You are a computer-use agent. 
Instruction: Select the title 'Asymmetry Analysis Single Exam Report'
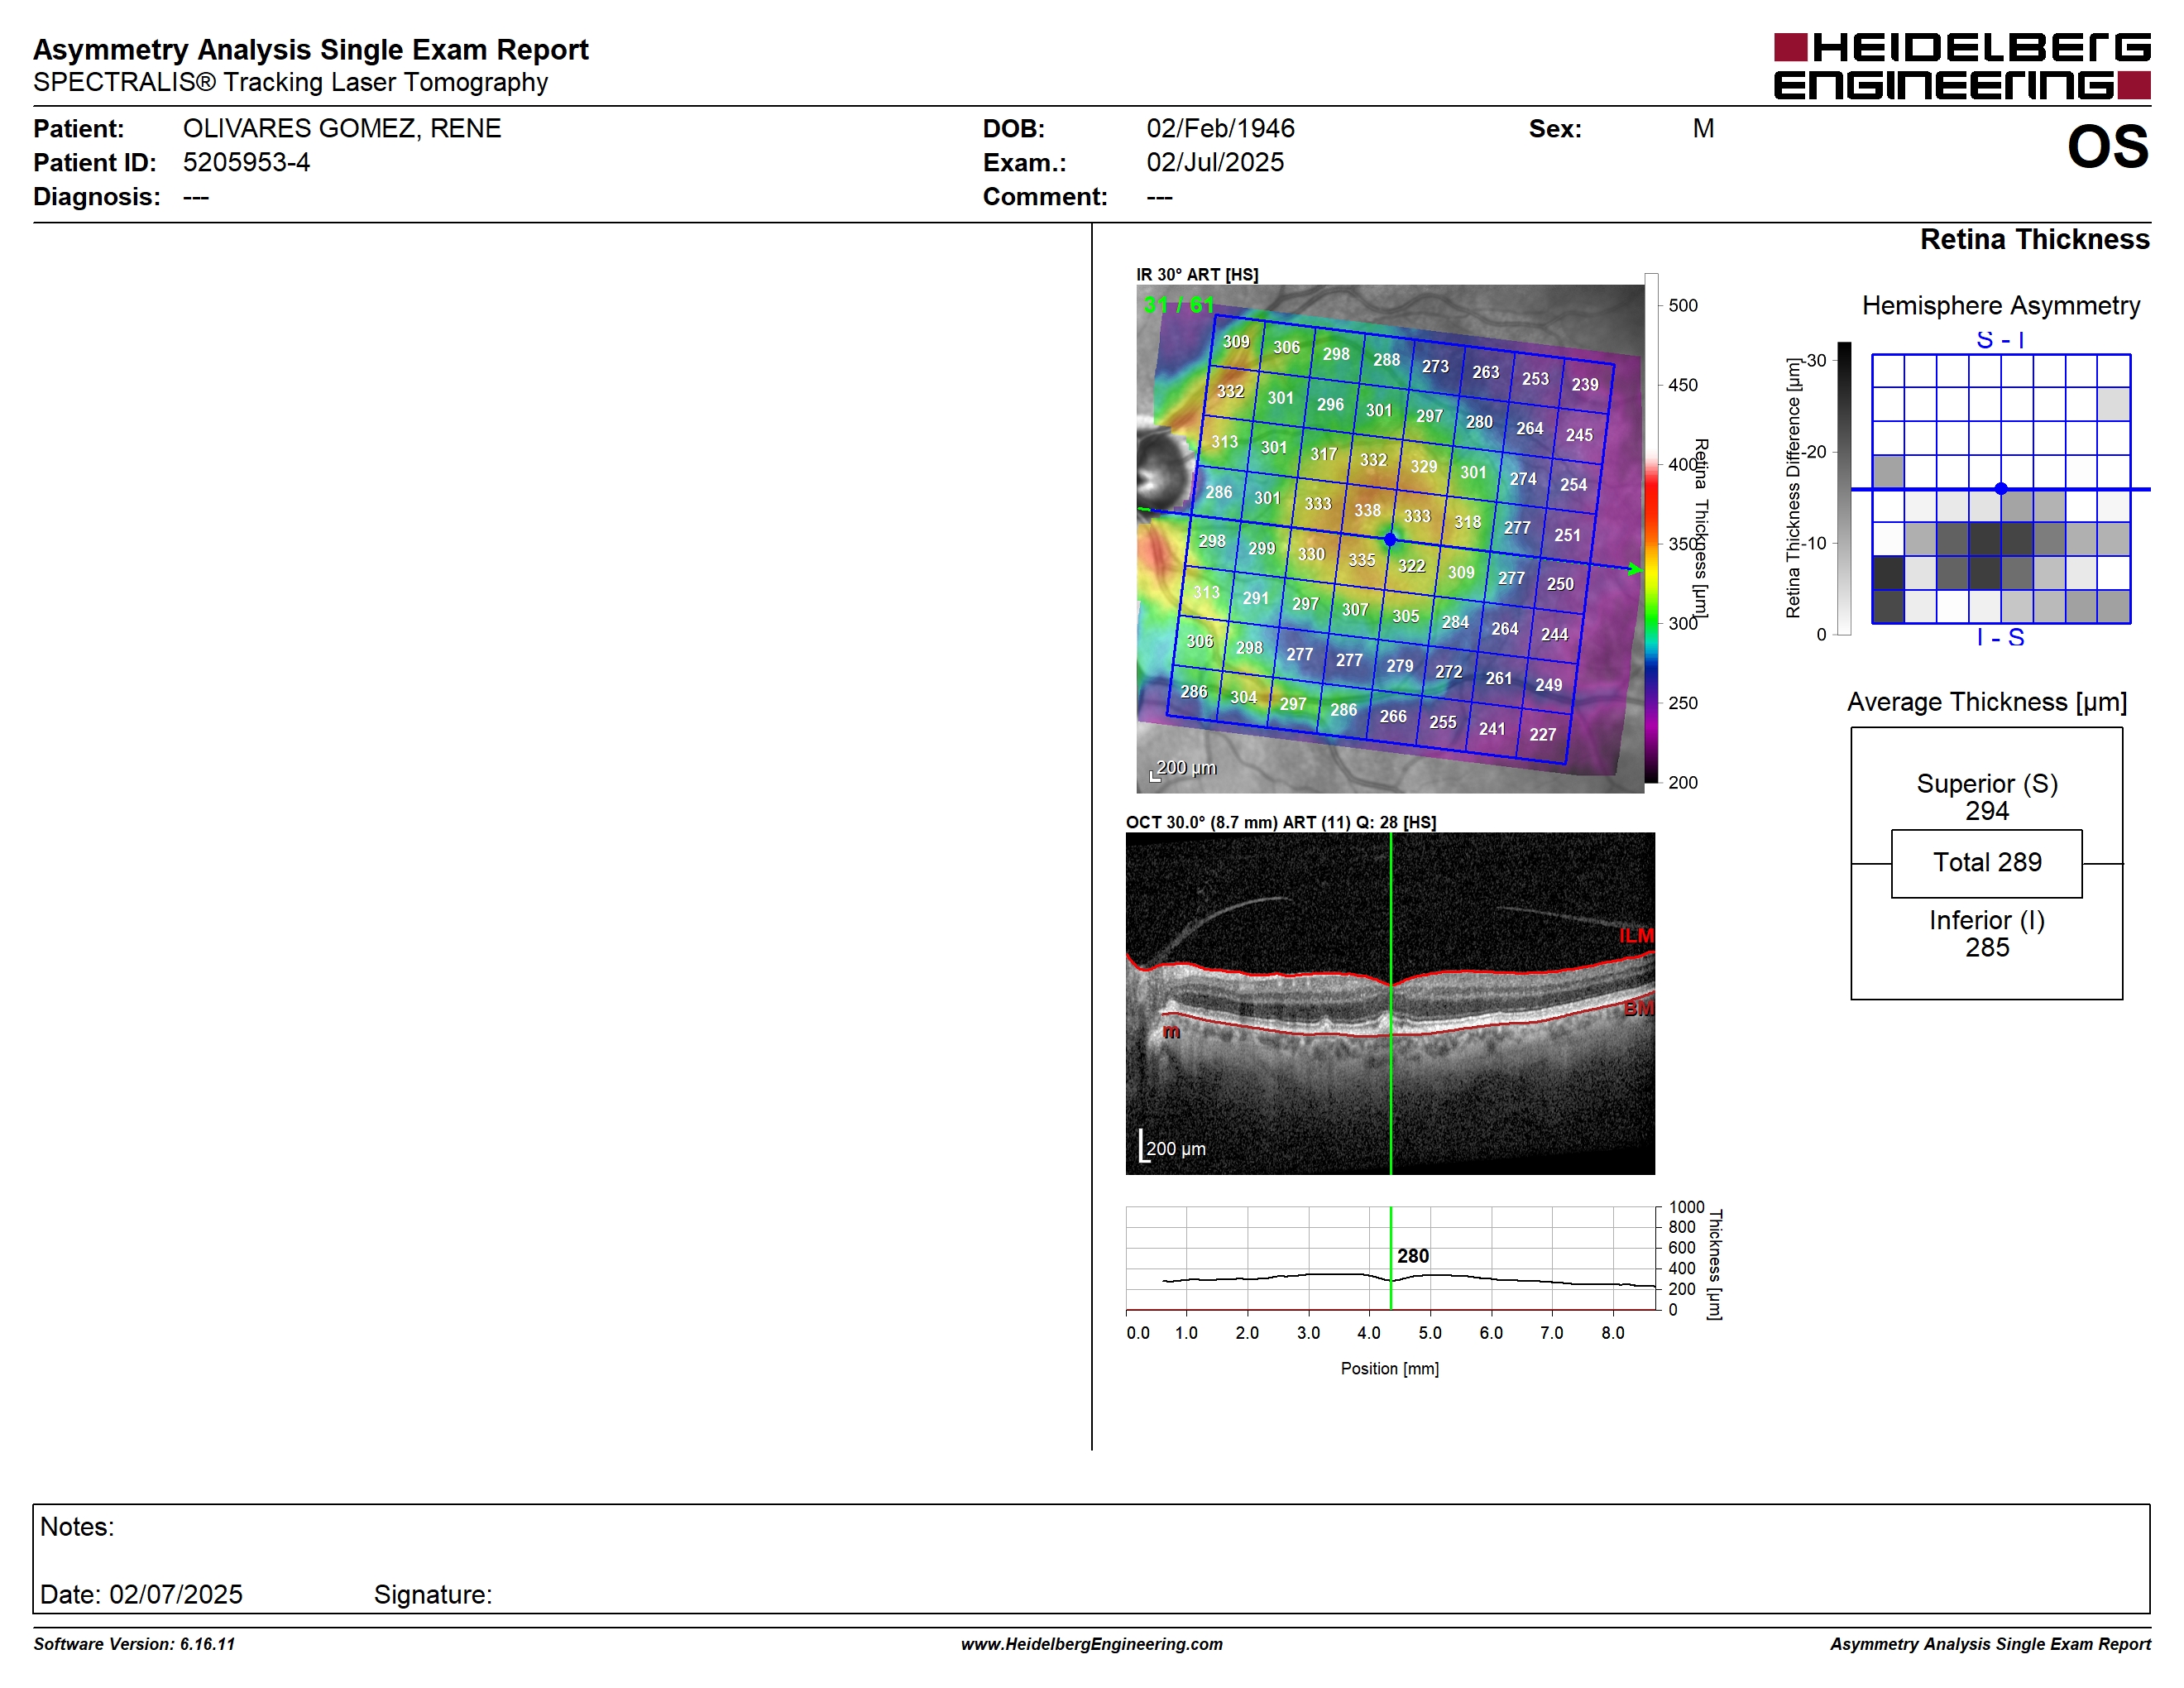click(x=311, y=49)
